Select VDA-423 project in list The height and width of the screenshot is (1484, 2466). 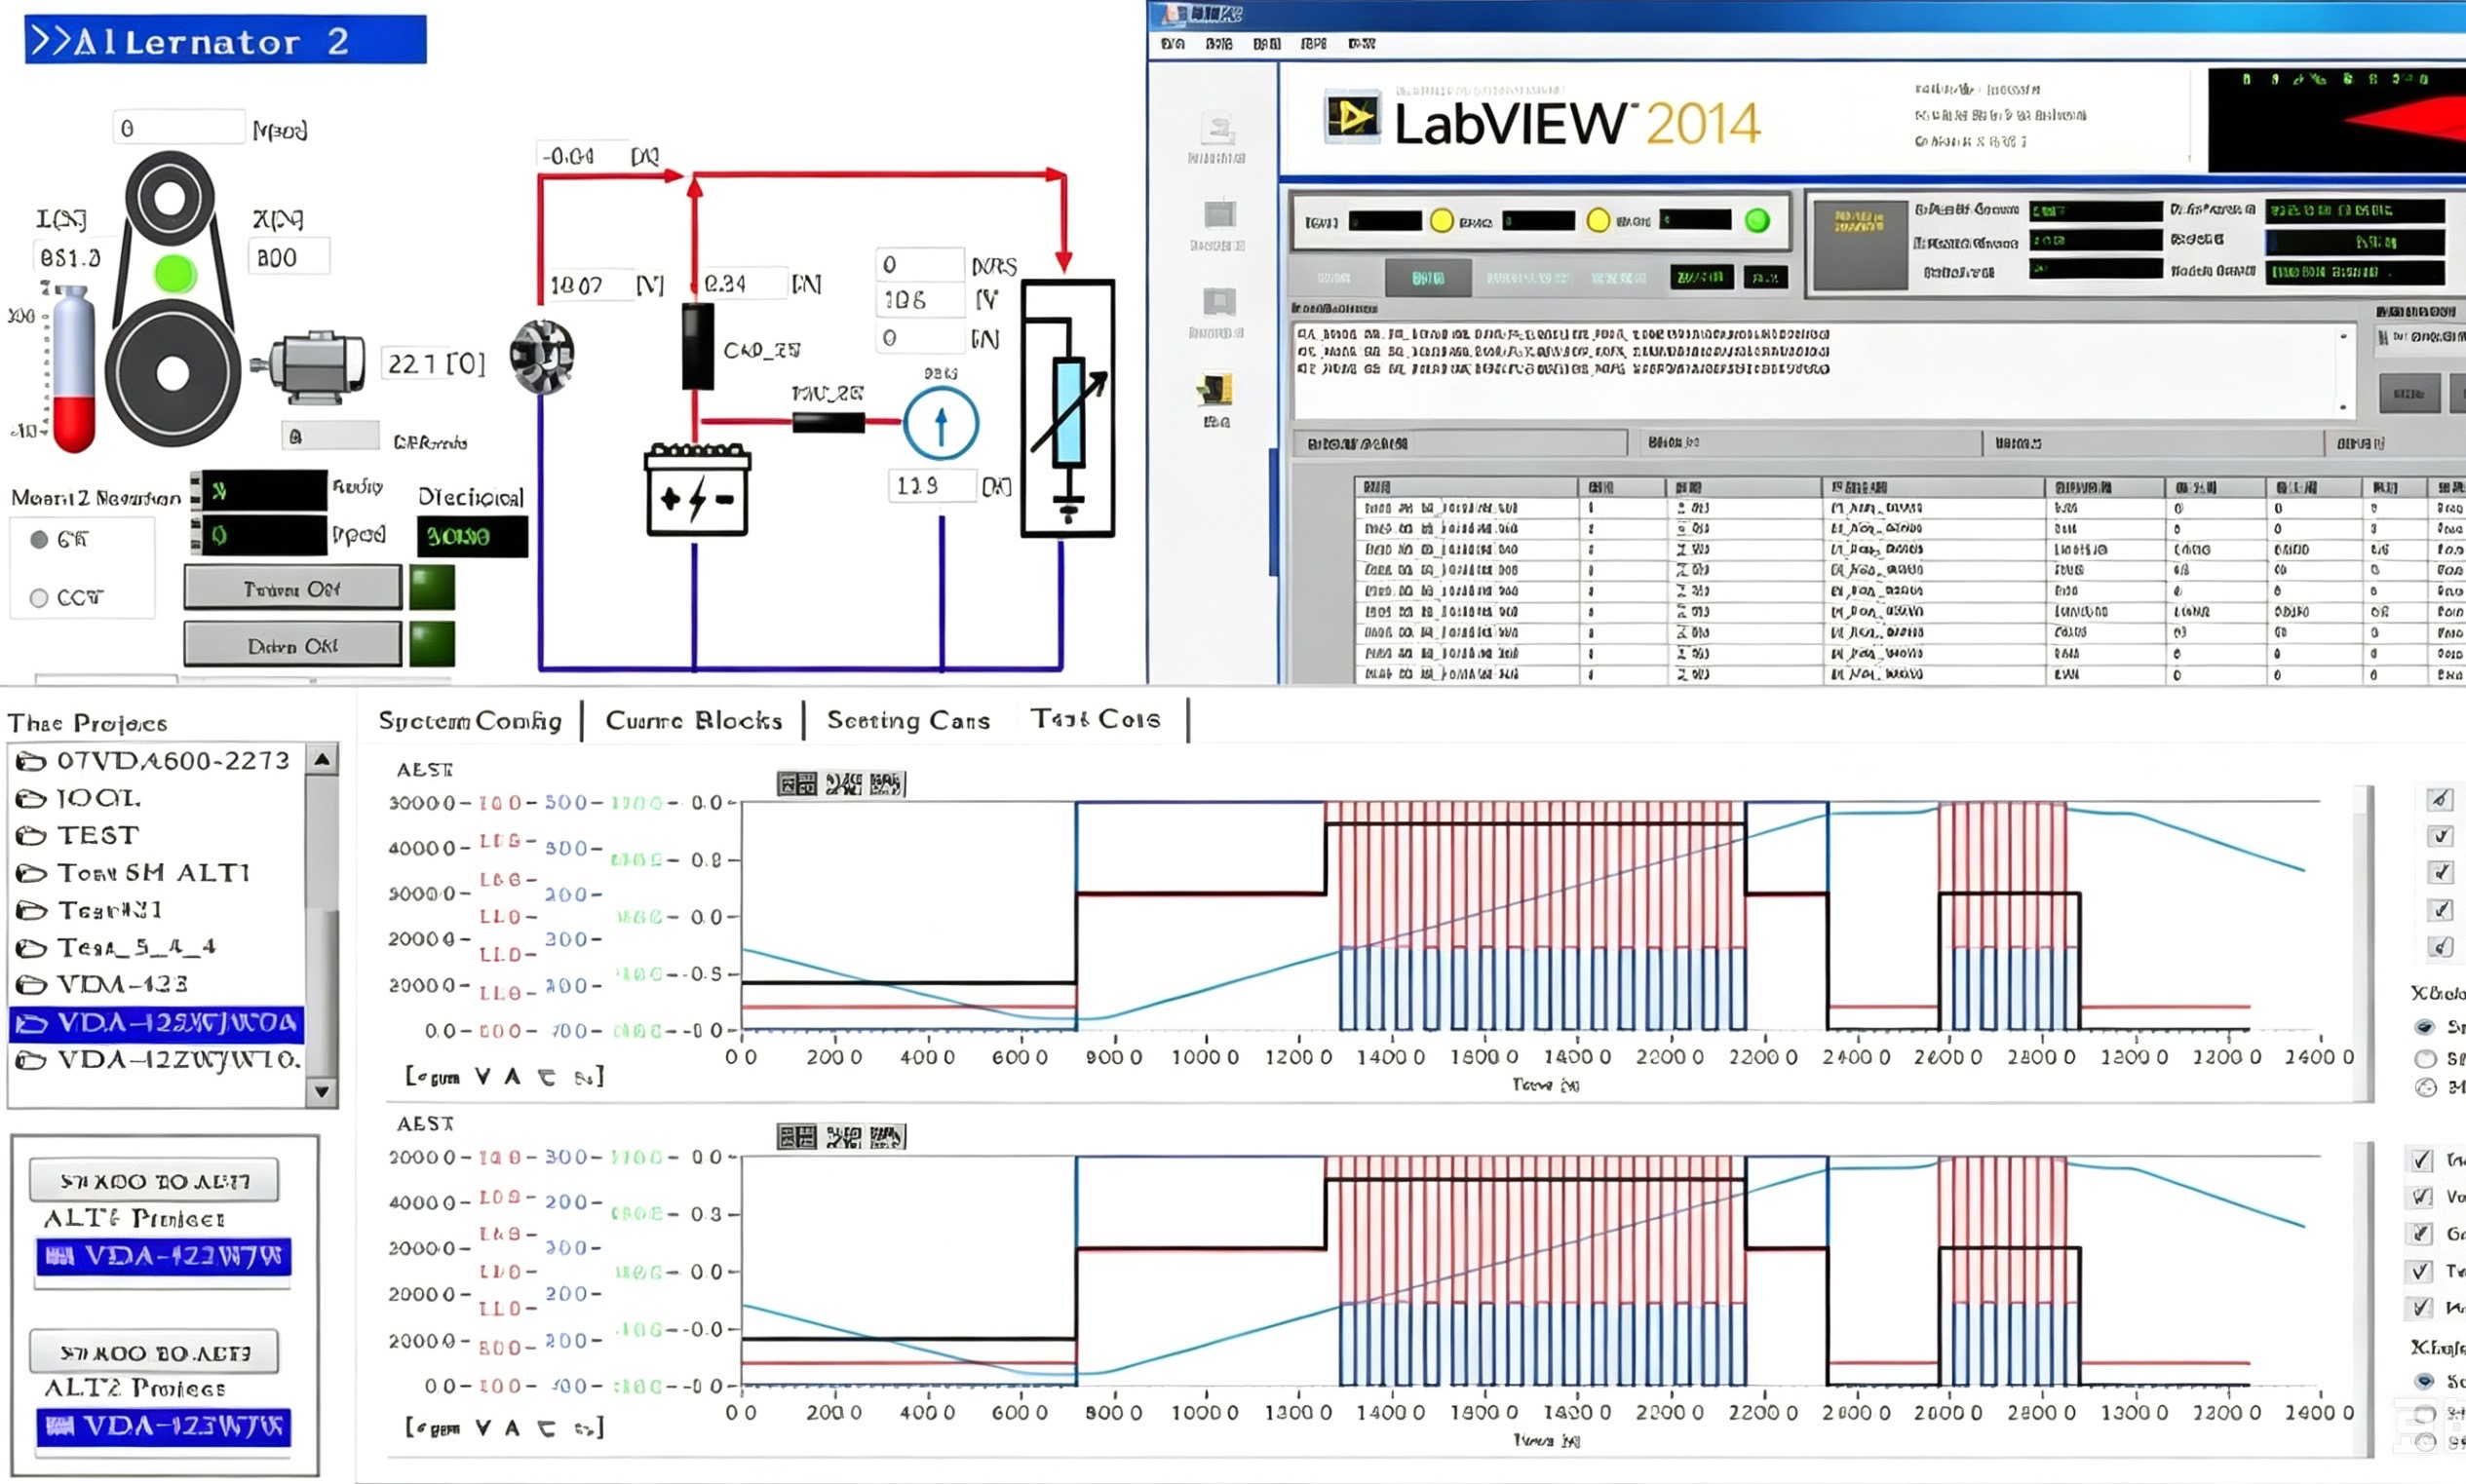[x=157, y=985]
